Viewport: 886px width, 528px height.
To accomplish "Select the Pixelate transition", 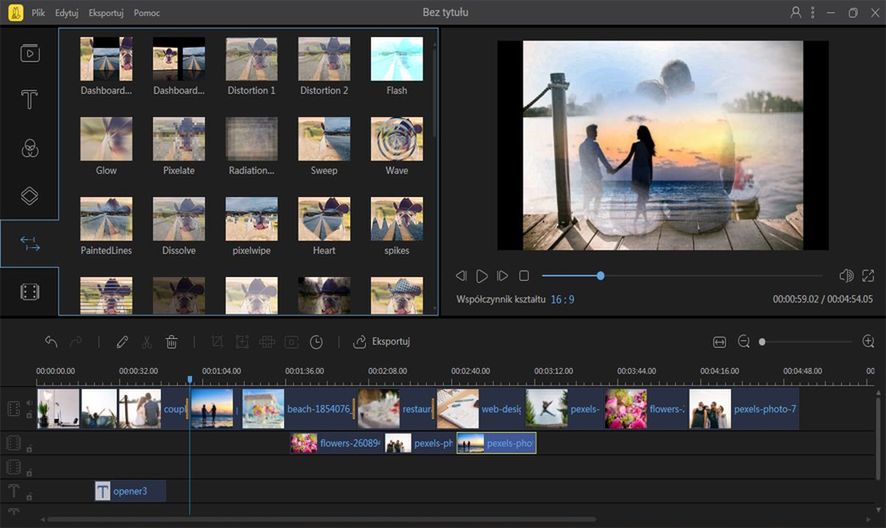I will pos(179,146).
